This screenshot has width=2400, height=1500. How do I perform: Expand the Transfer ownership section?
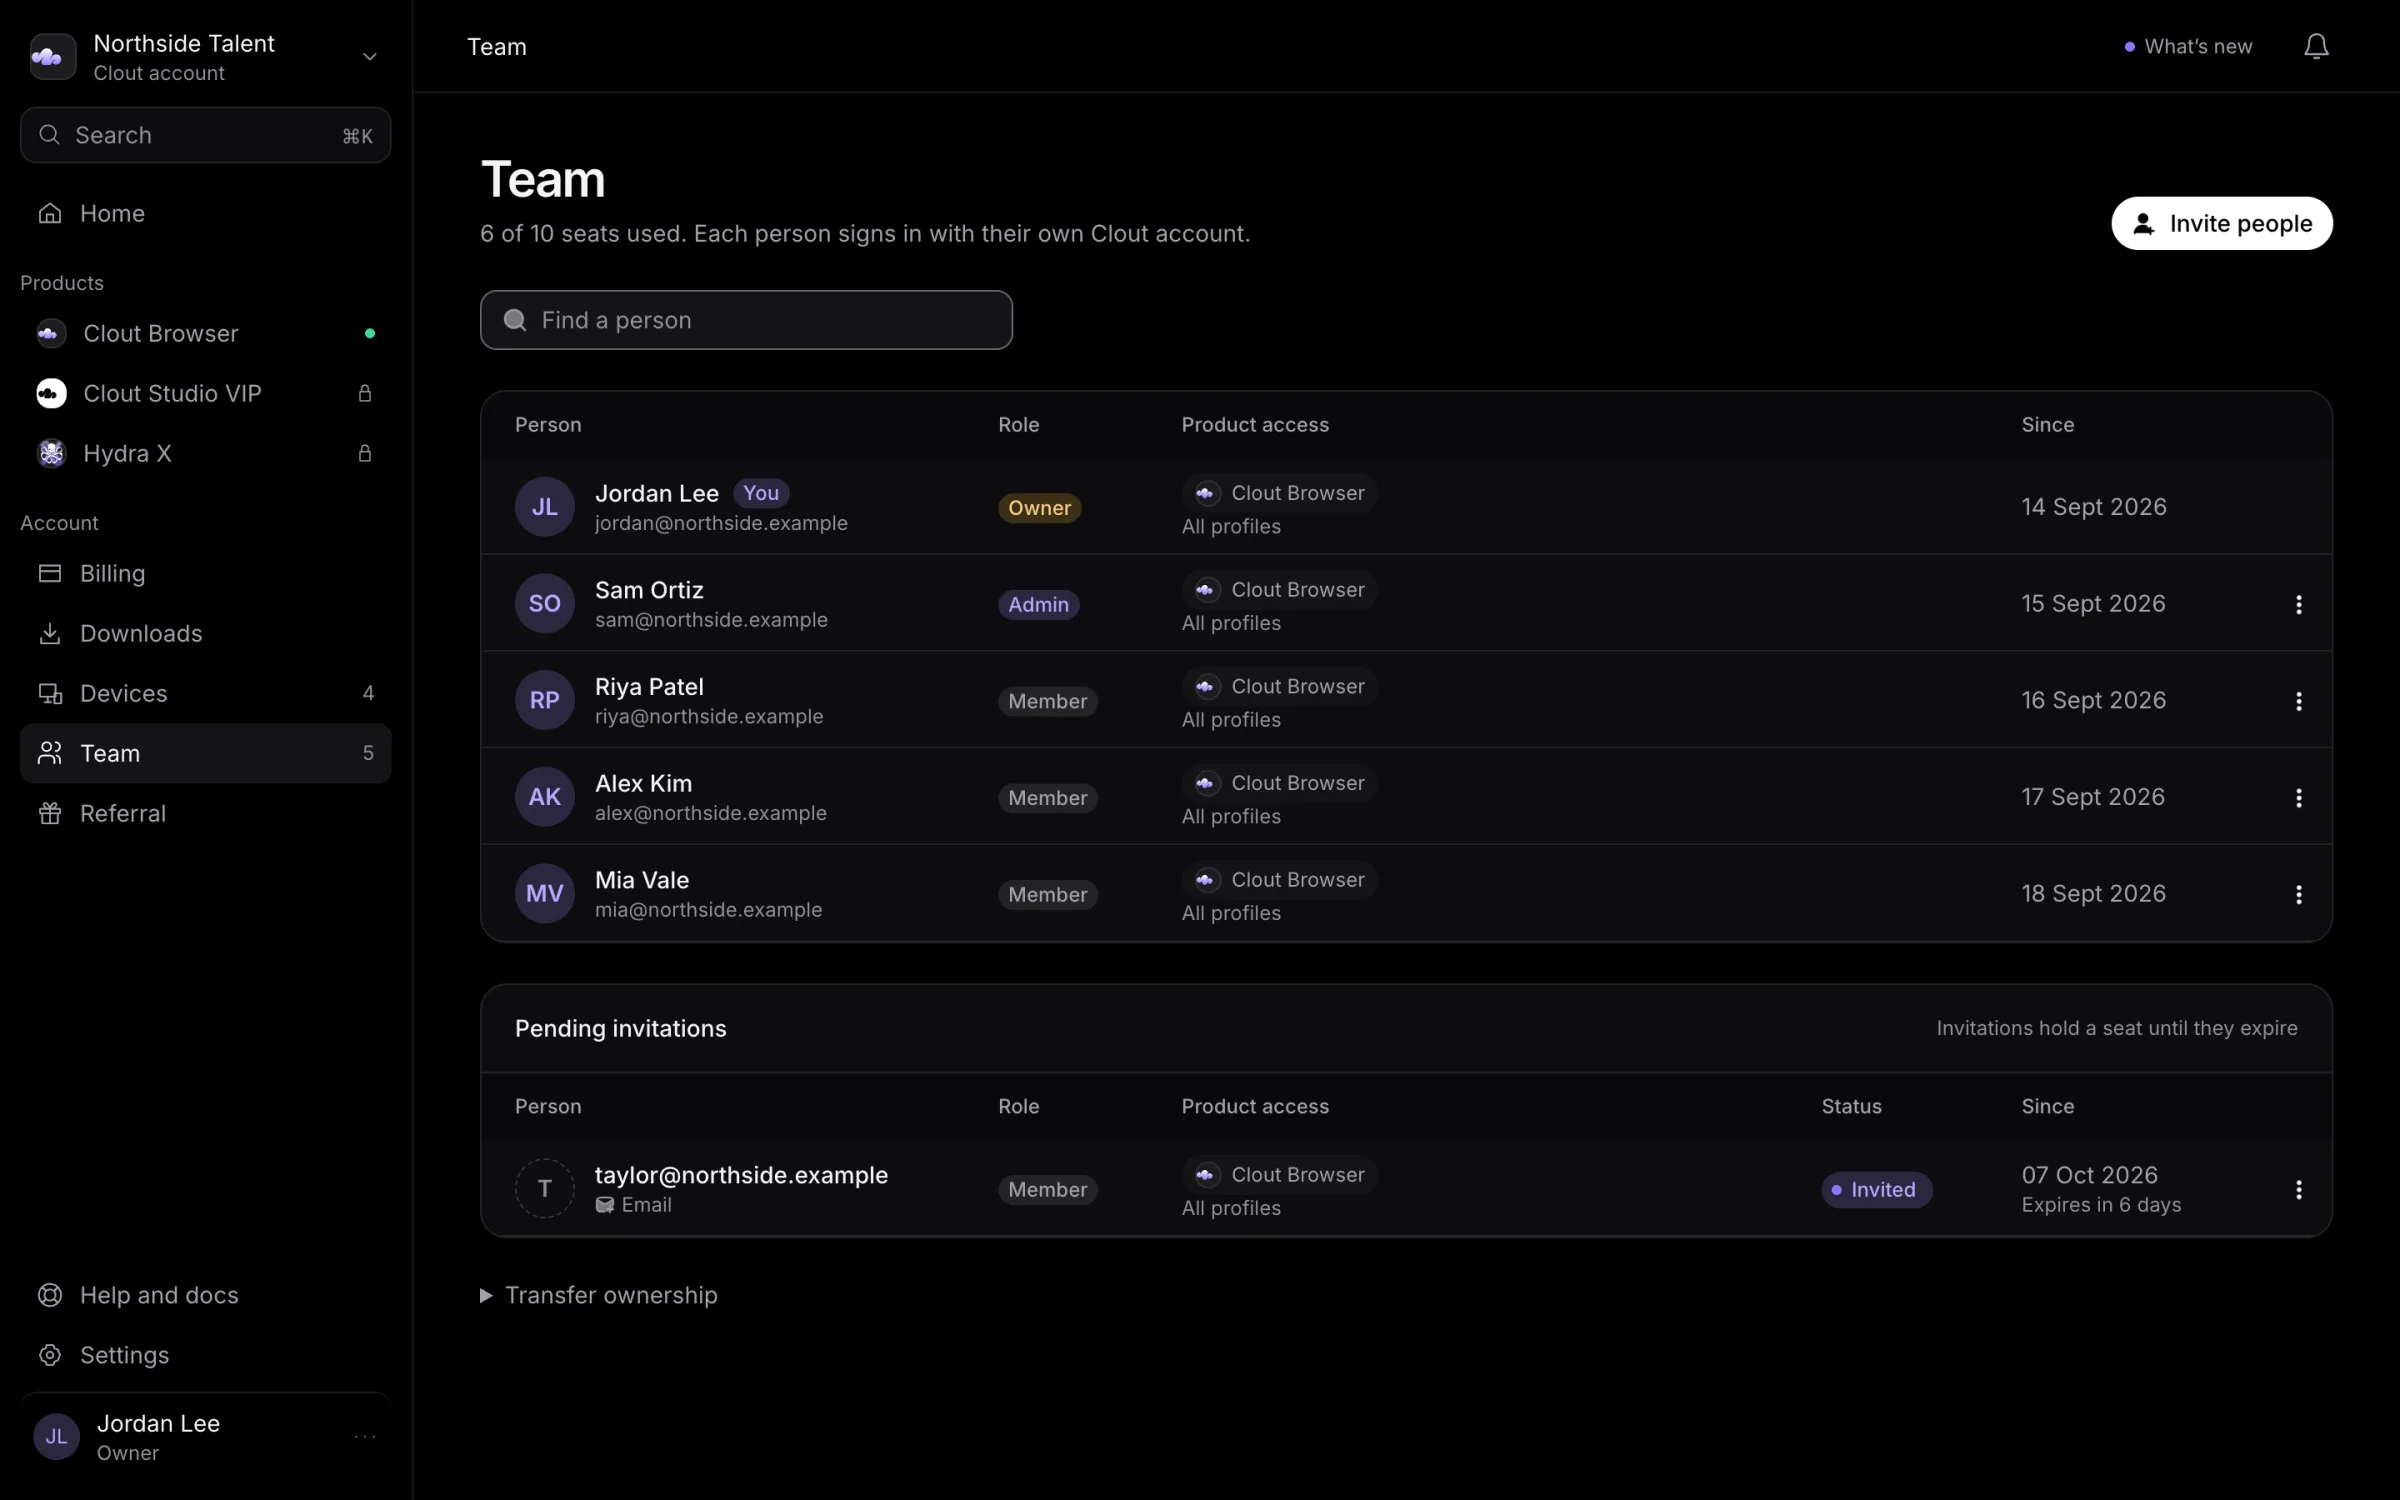pos(599,1295)
